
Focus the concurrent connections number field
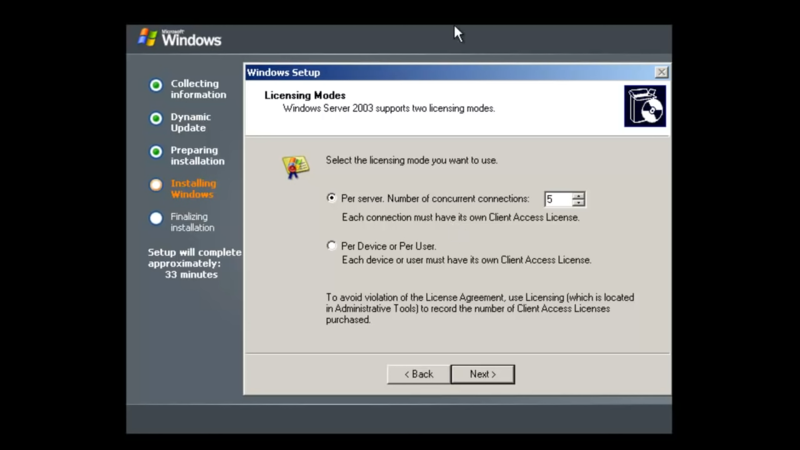click(x=558, y=199)
